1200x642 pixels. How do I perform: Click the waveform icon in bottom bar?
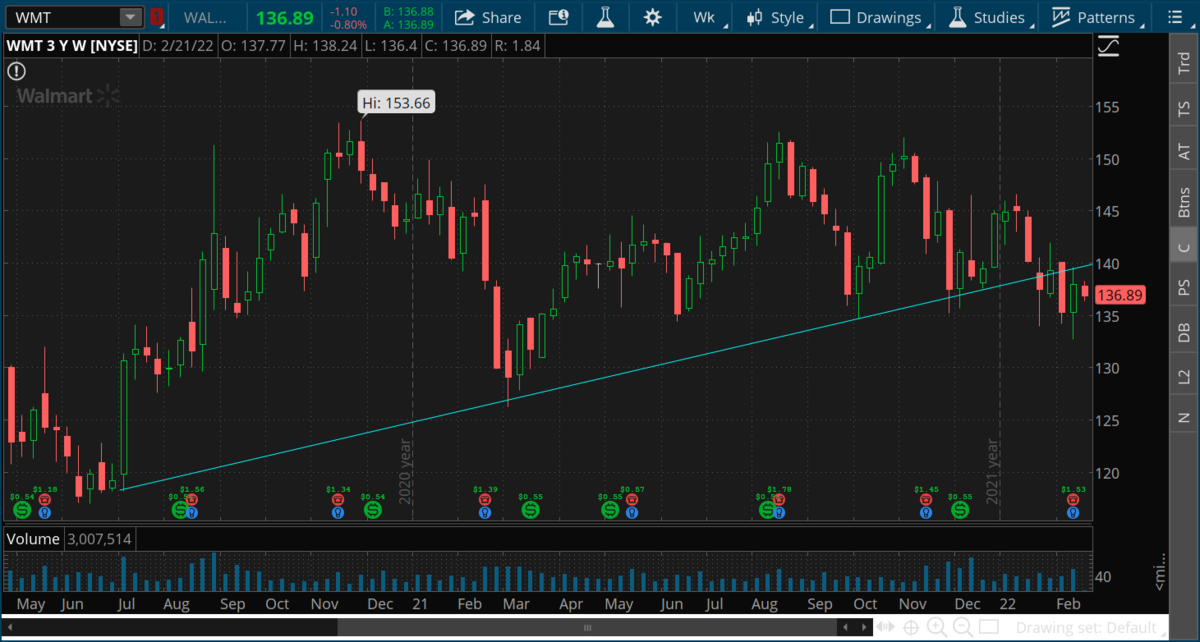886,628
